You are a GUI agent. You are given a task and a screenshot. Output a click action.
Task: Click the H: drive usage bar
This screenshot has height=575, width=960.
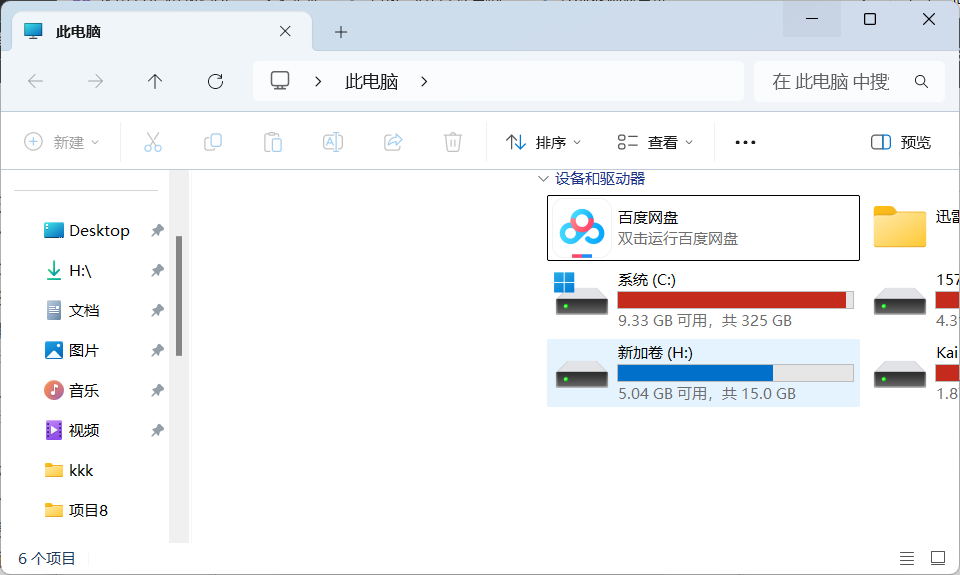[x=735, y=373]
